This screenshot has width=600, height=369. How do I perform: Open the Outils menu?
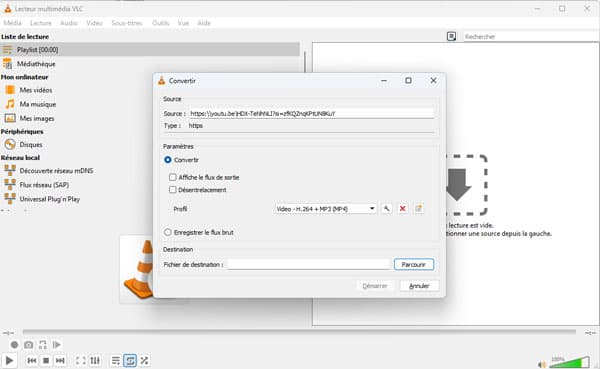click(x=160, y=23)
